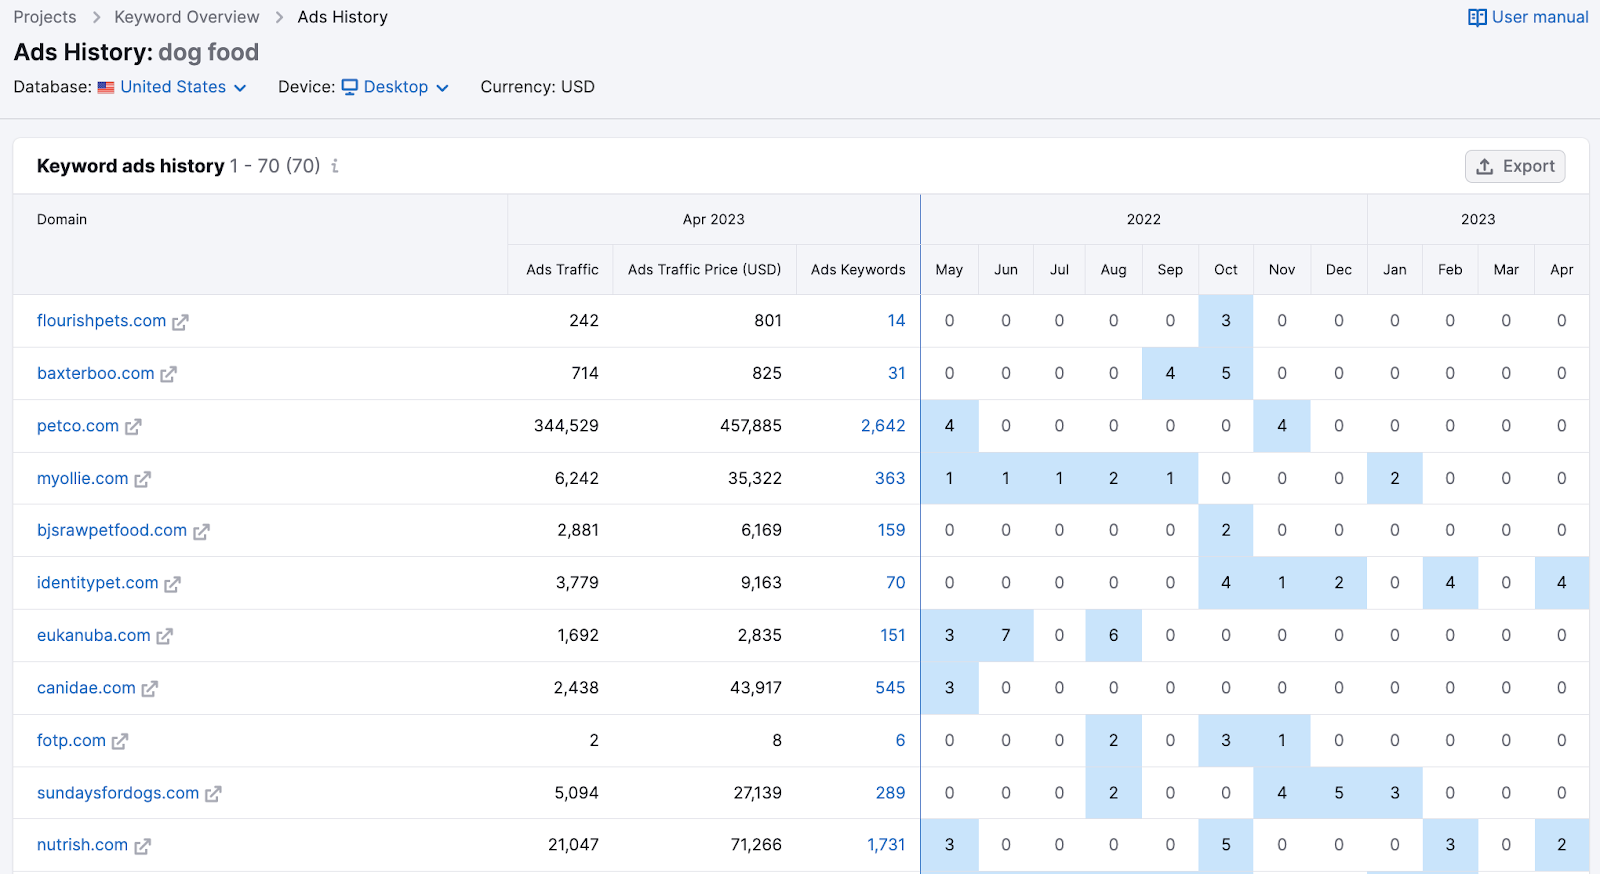Open sundaysfordogs.com ads keywords count 289
This screenshot has width=1600, height=874.
click(x=890, y=793)
